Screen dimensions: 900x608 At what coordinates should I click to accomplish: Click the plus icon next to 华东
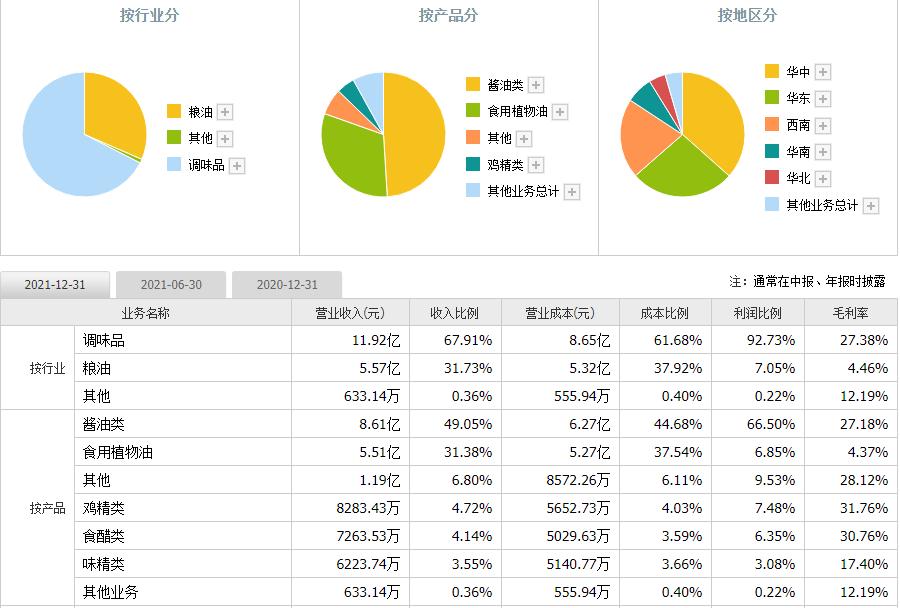pyautogui.click(x=823, y=98)
